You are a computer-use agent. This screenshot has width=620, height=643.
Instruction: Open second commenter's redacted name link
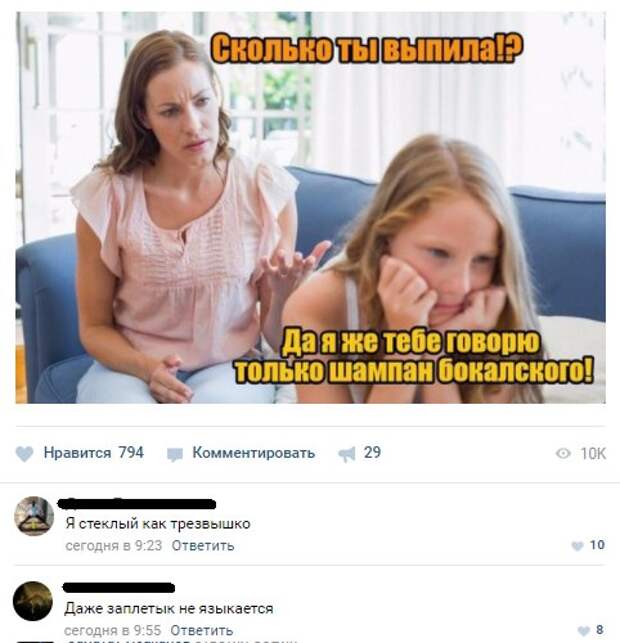(x=119, y=588)
